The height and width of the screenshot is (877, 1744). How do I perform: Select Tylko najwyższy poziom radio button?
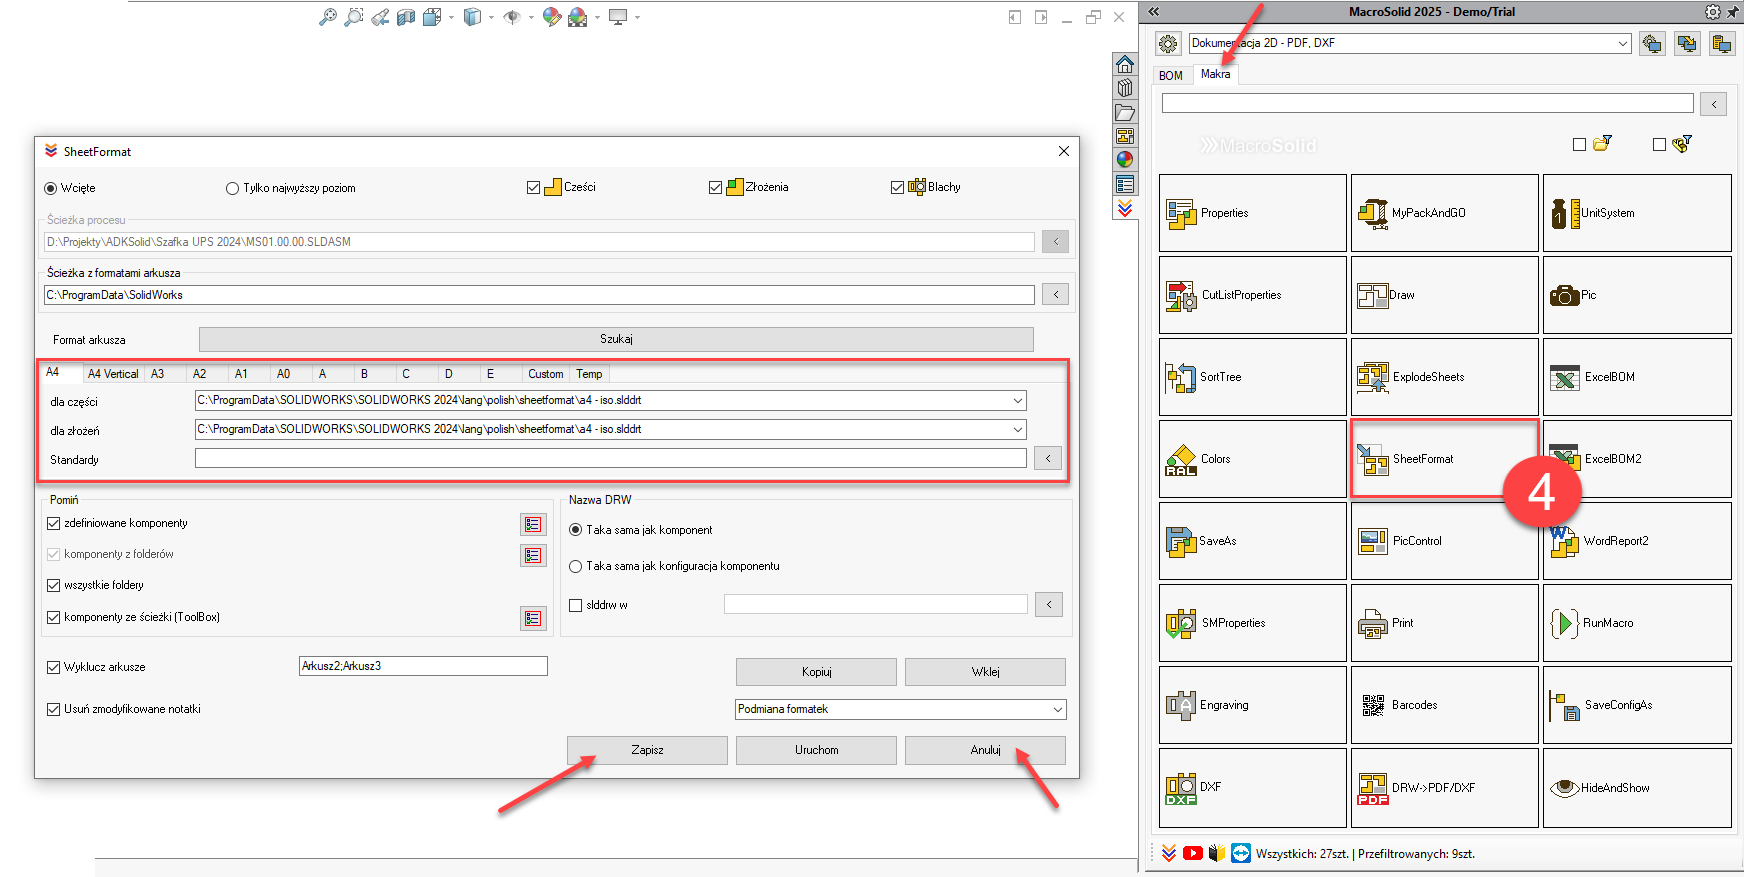(232, 188)
